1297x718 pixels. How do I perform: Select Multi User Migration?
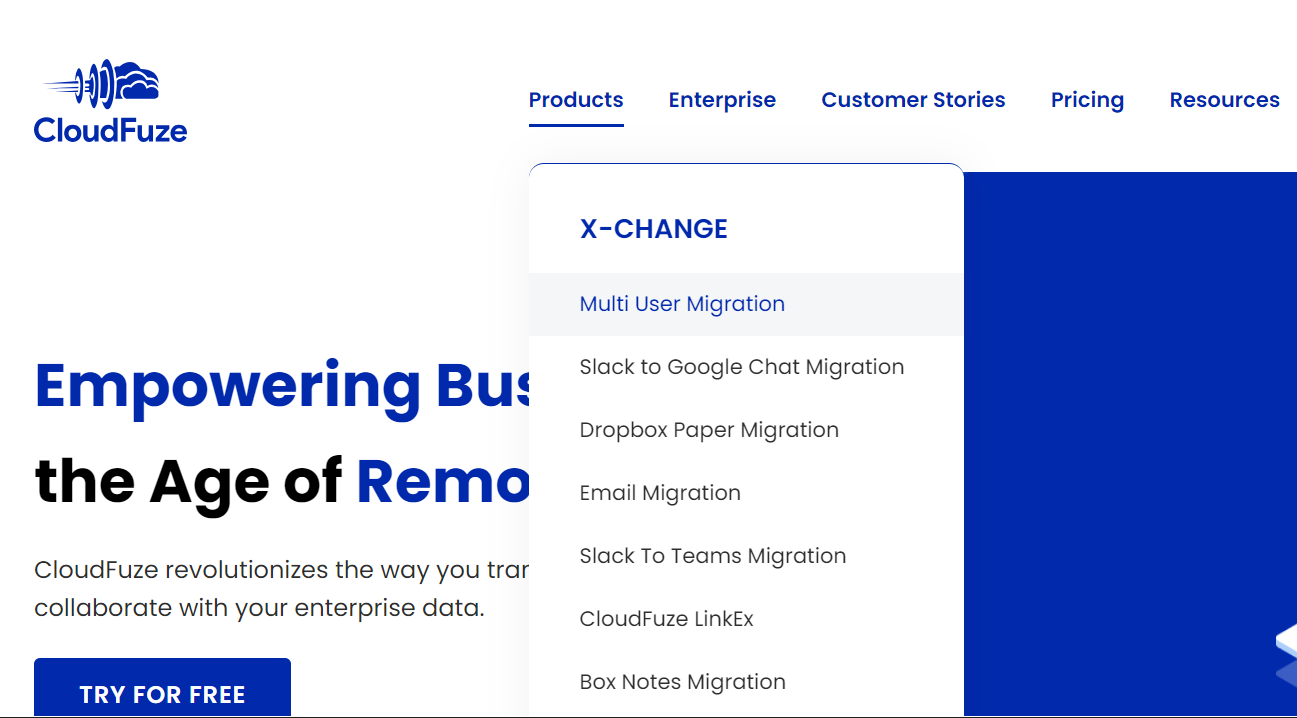coord(682,304)
